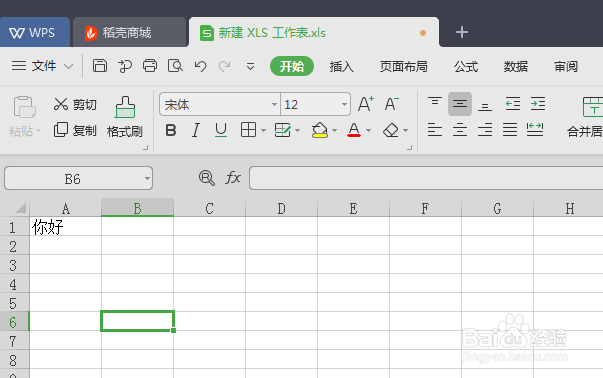Click the Select All corner triangle
Screen dimensions: 603x378
[20, 208]
